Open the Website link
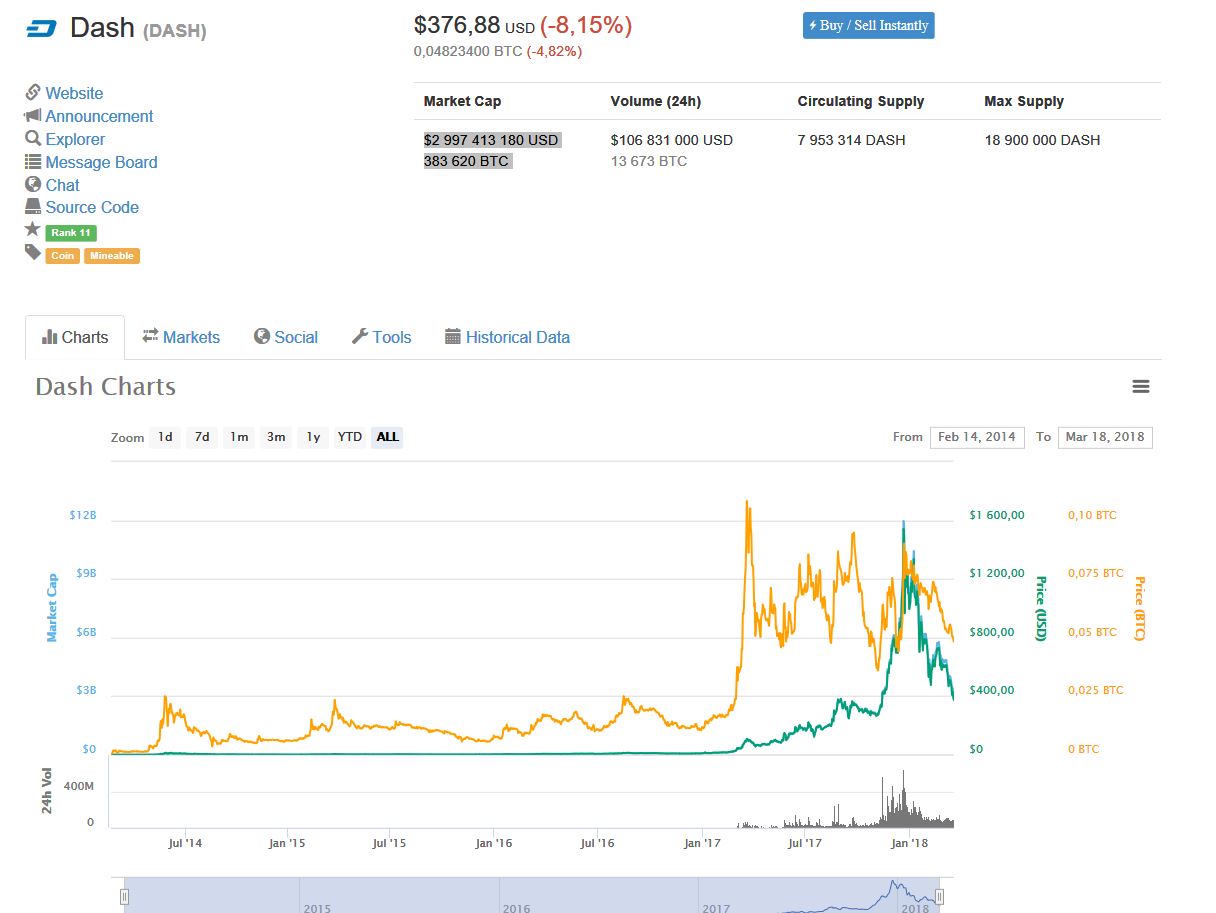Image resolution: width=1216 pixels, height=913 pixels. point(74,93)
